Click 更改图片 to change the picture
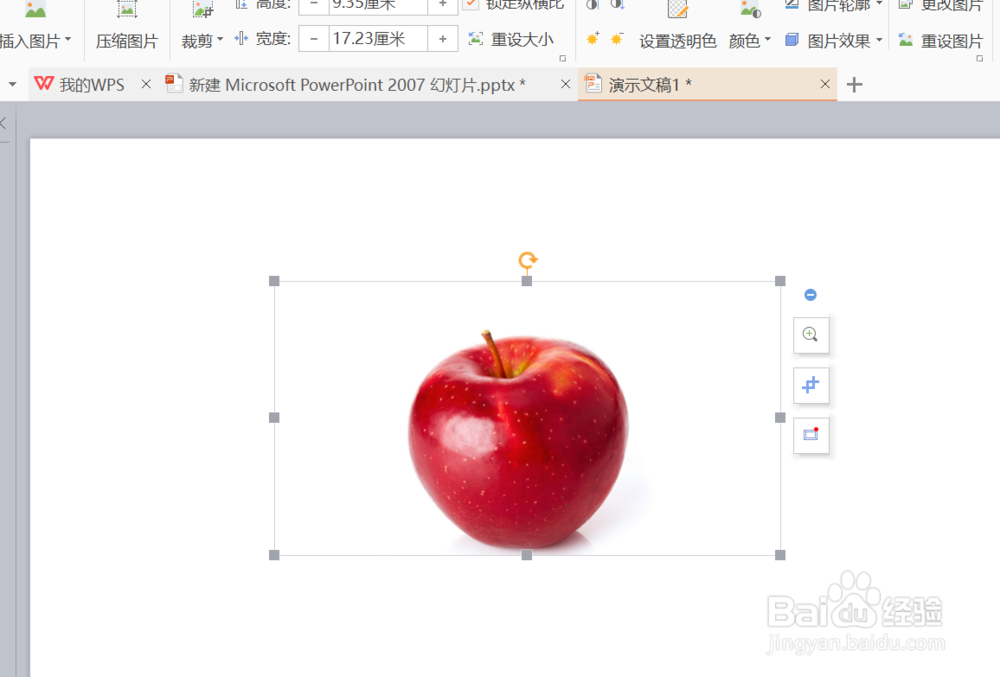 click(x=941, y=5)
